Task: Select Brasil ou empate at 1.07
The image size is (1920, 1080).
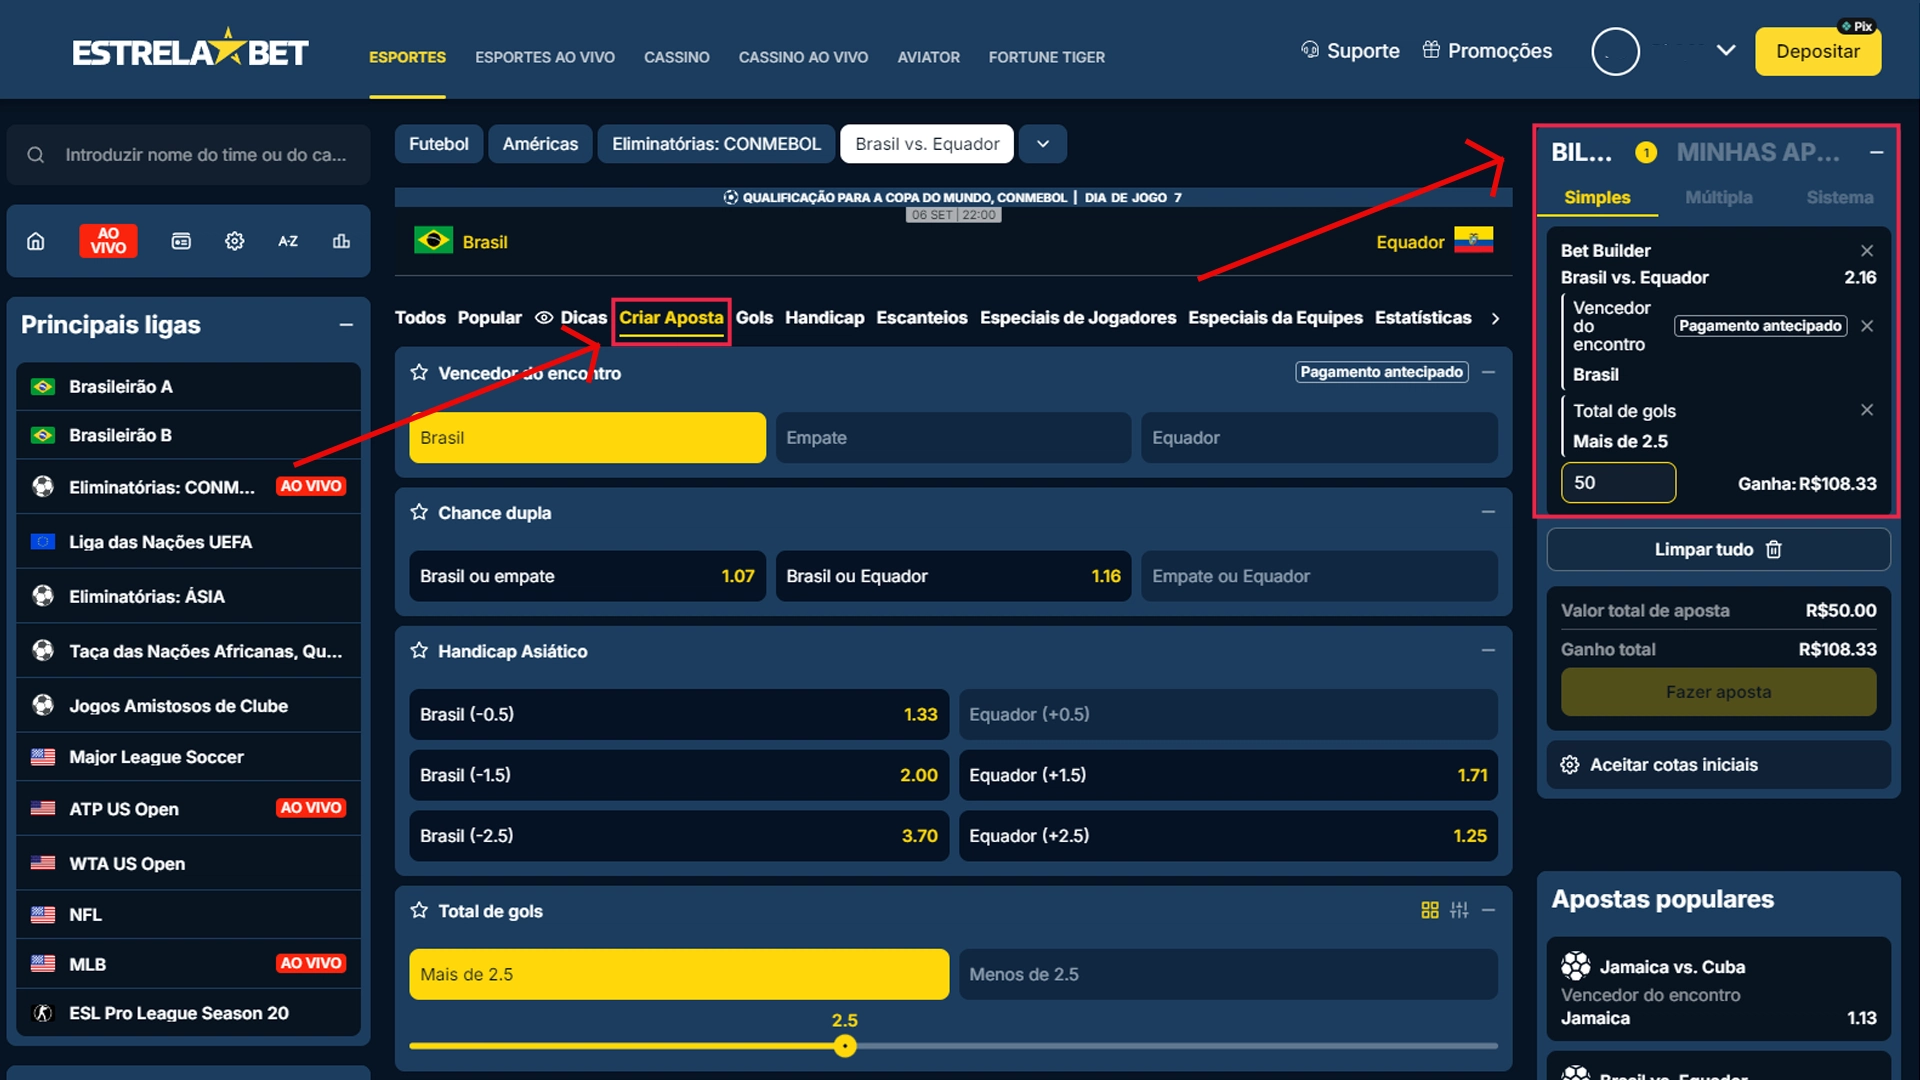Action: (x=587, y=576)
